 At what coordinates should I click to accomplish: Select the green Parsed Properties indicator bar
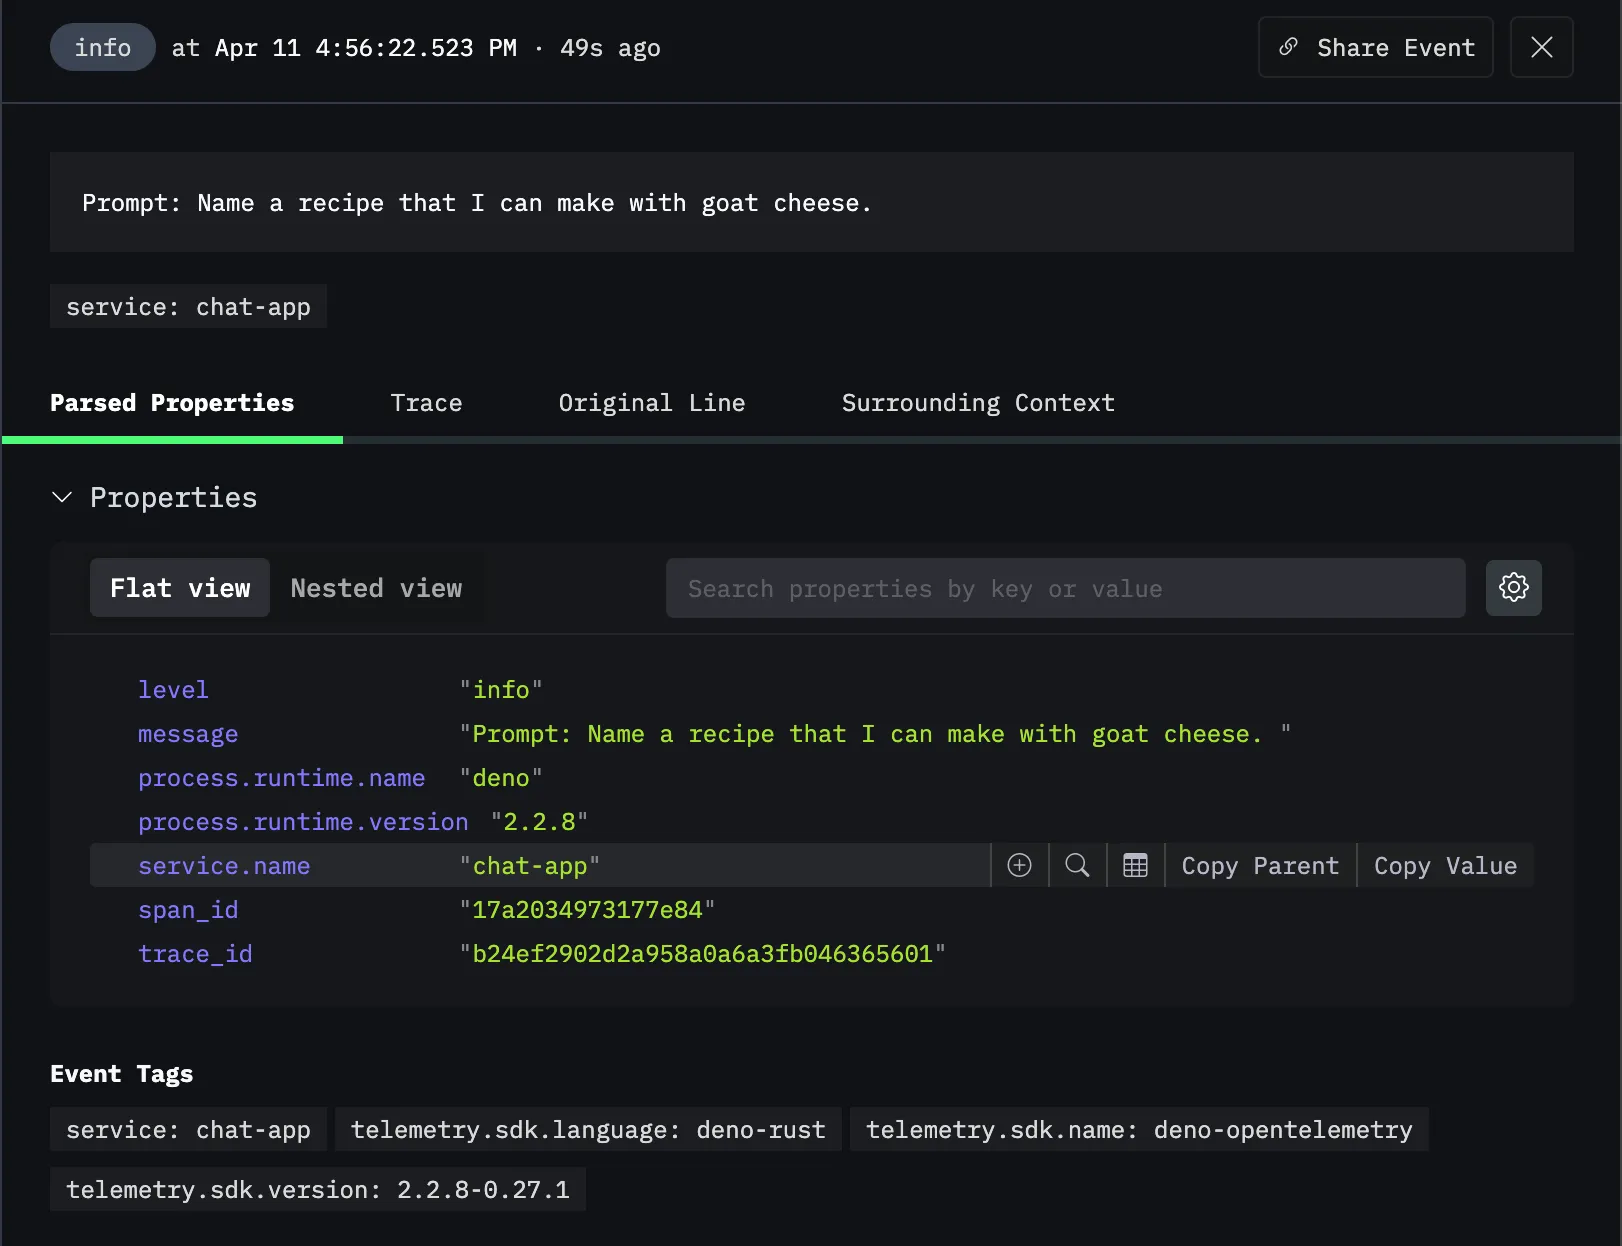172,438
